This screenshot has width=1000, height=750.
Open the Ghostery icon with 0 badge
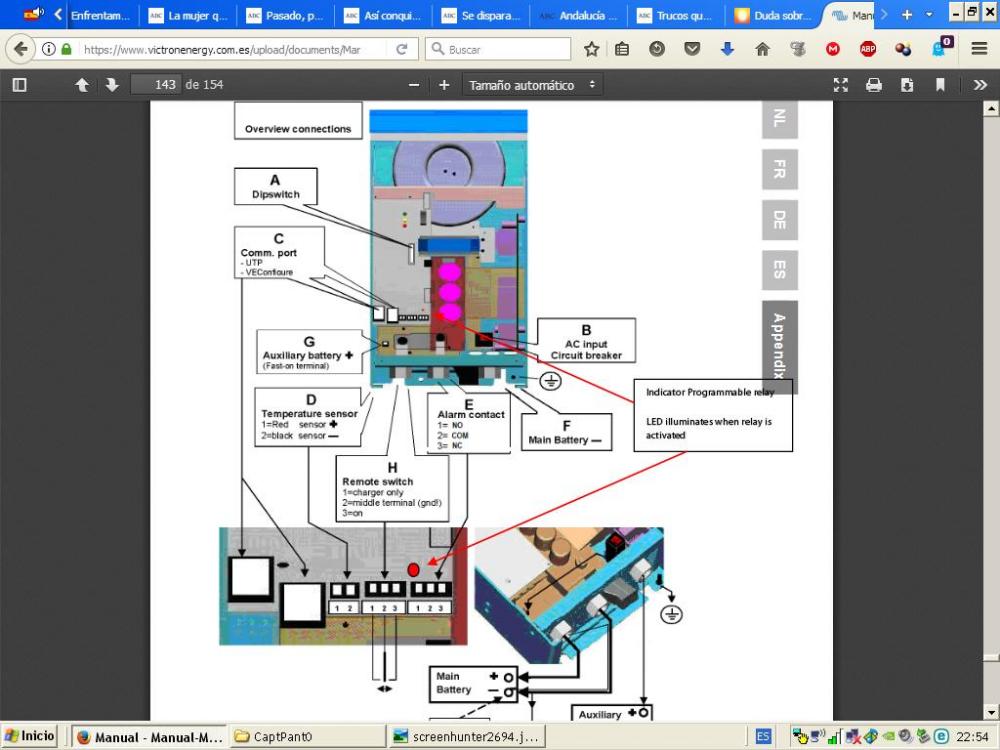(x=941, y=48)
